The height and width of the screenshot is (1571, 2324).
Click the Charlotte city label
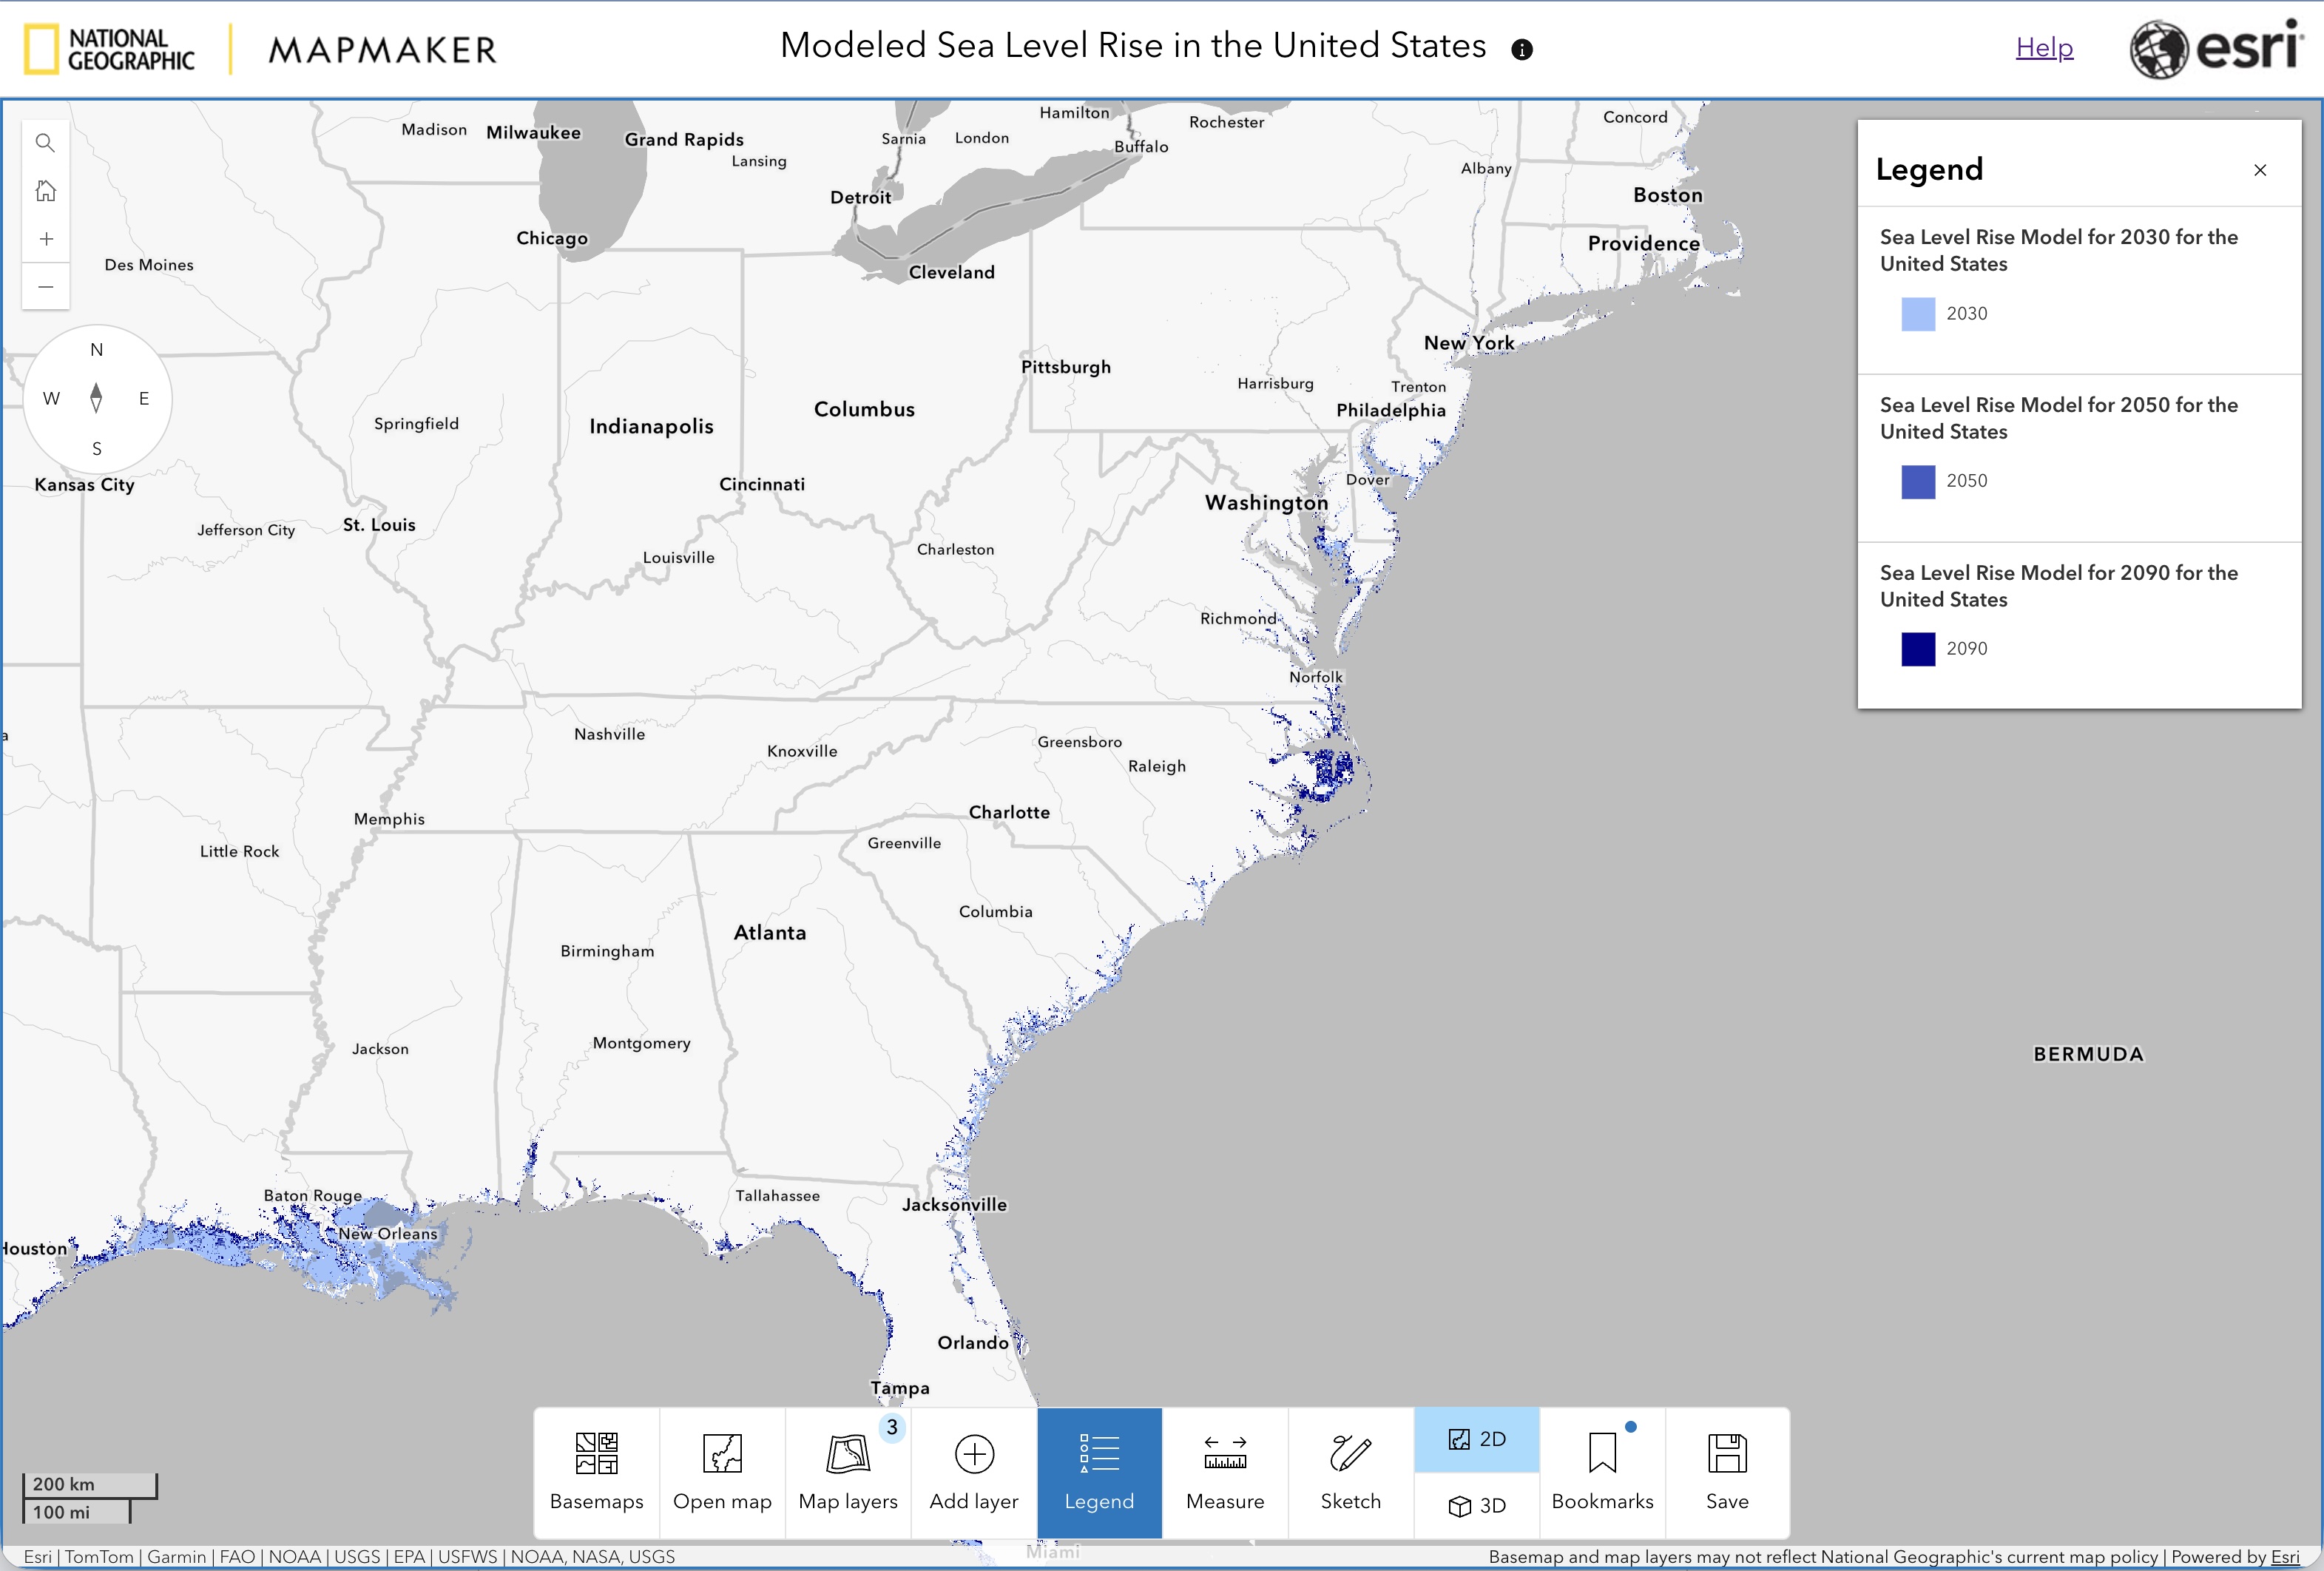click(1009, 812)
